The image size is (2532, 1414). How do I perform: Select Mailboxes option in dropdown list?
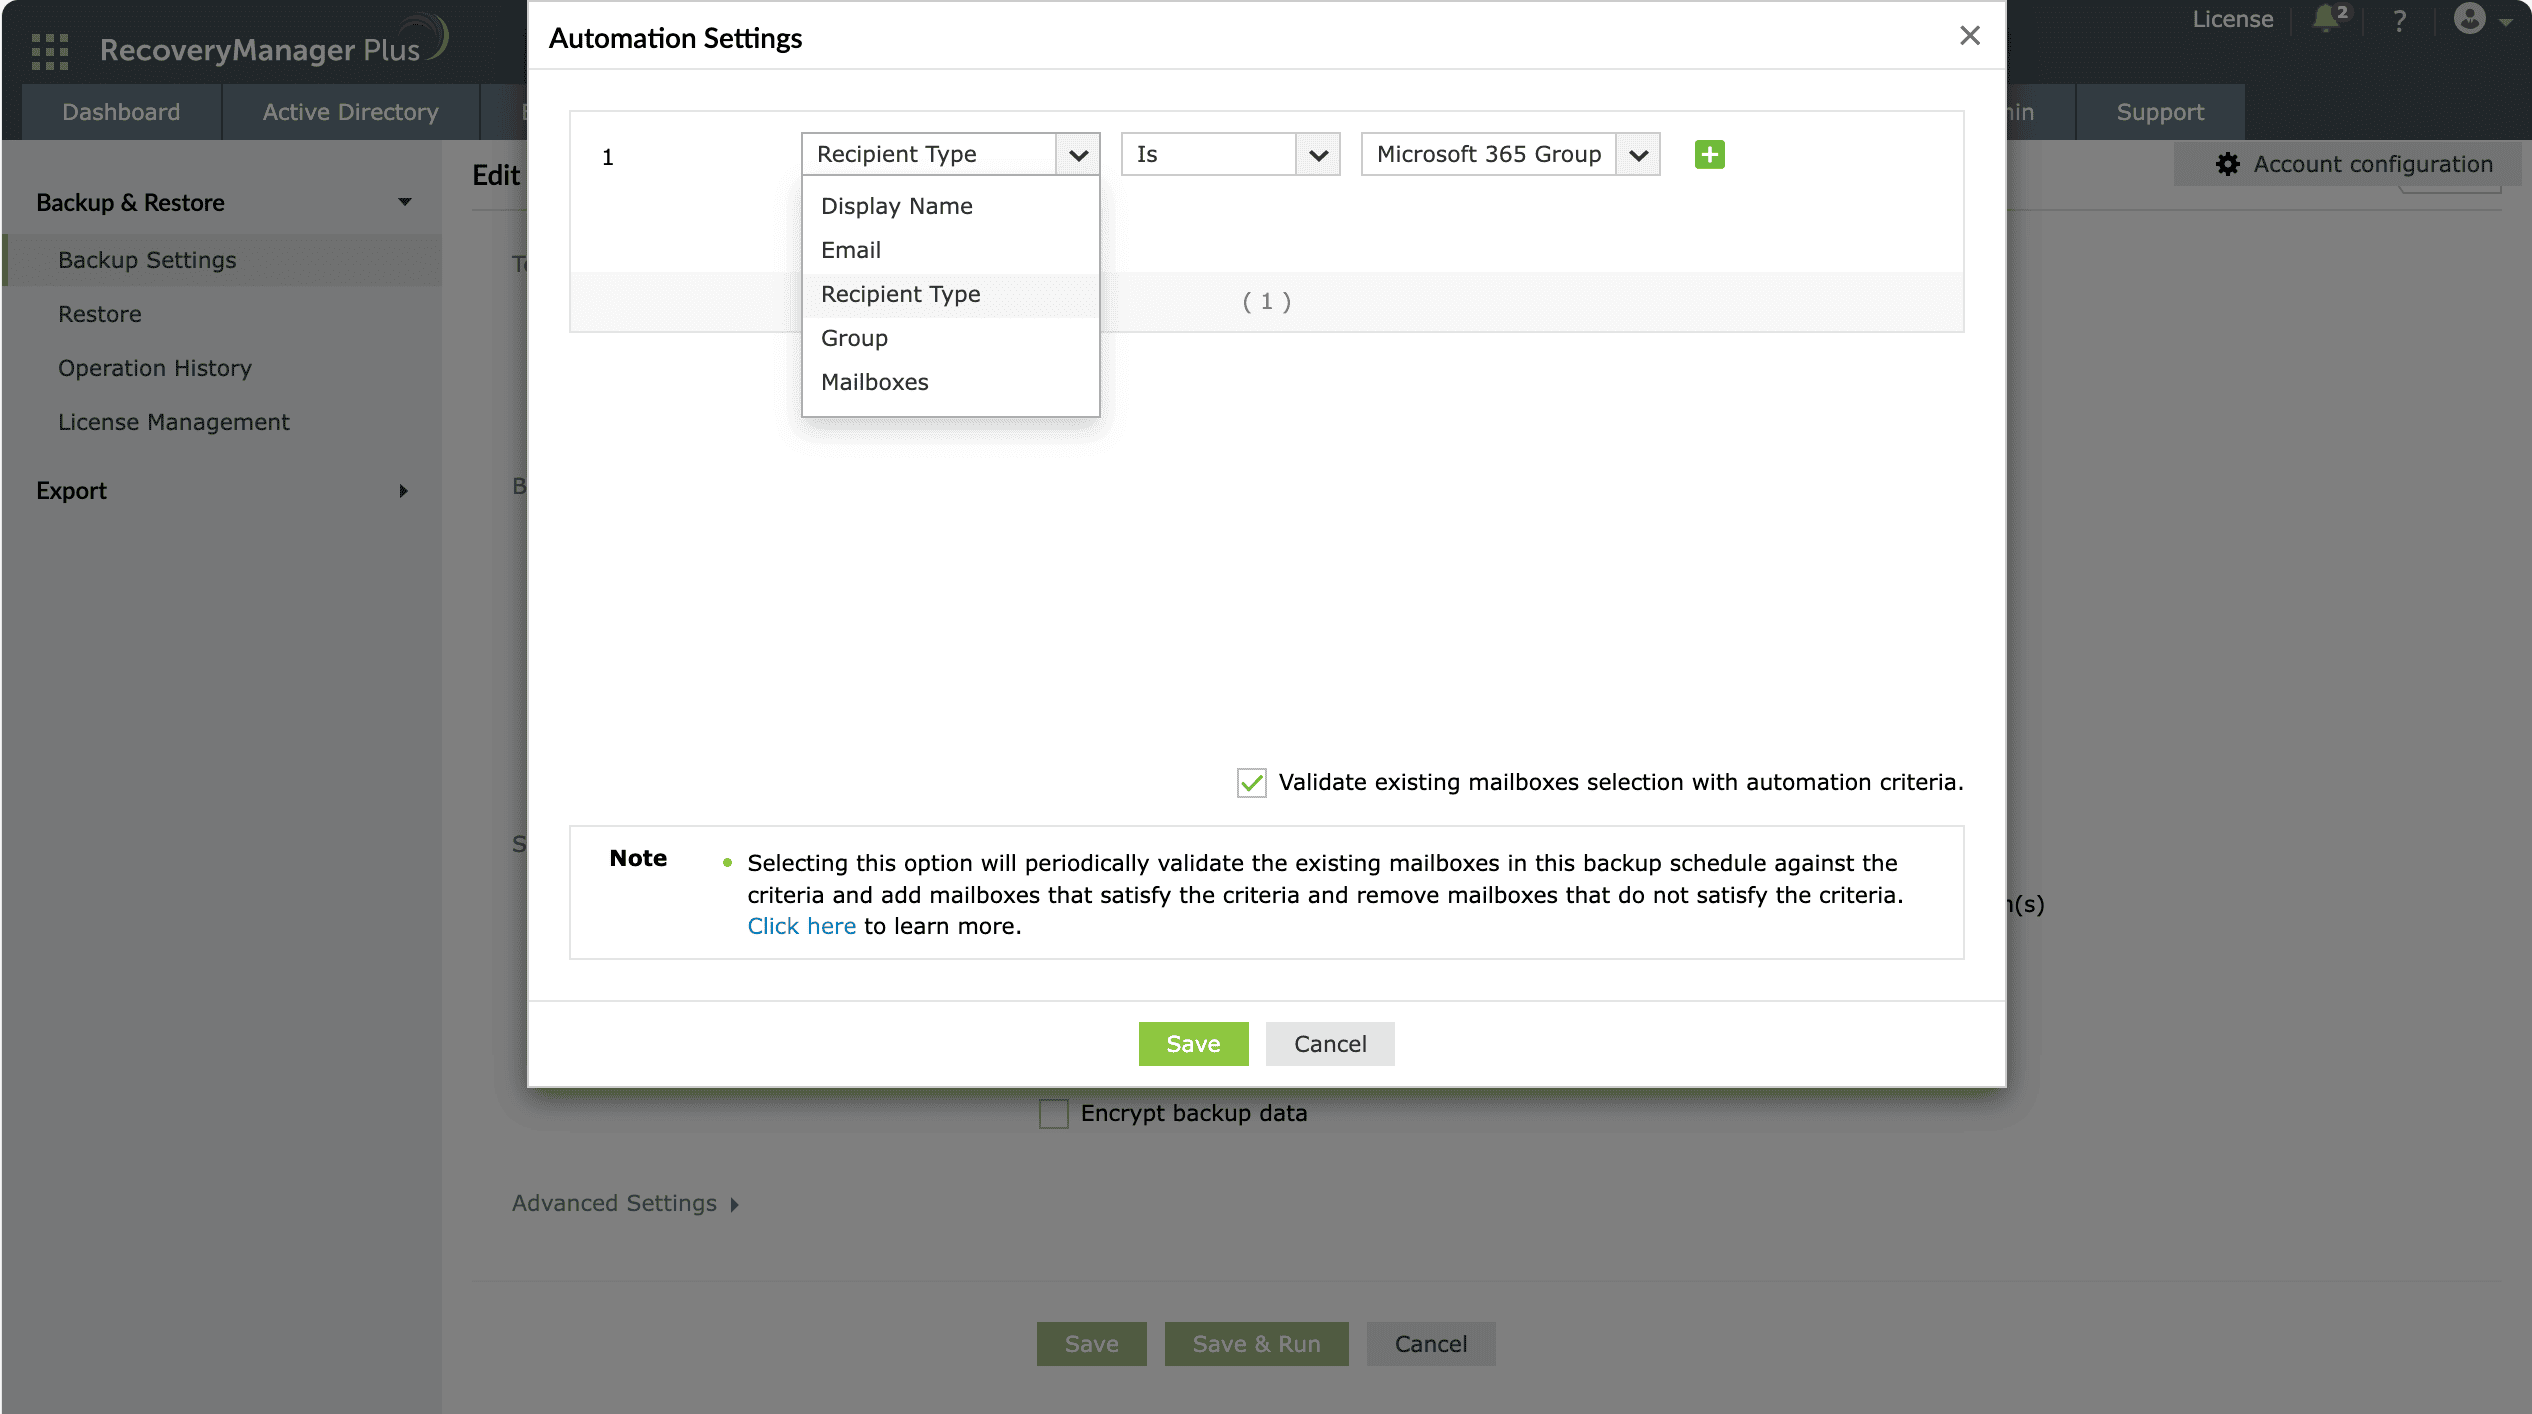[x=874, y=382]
